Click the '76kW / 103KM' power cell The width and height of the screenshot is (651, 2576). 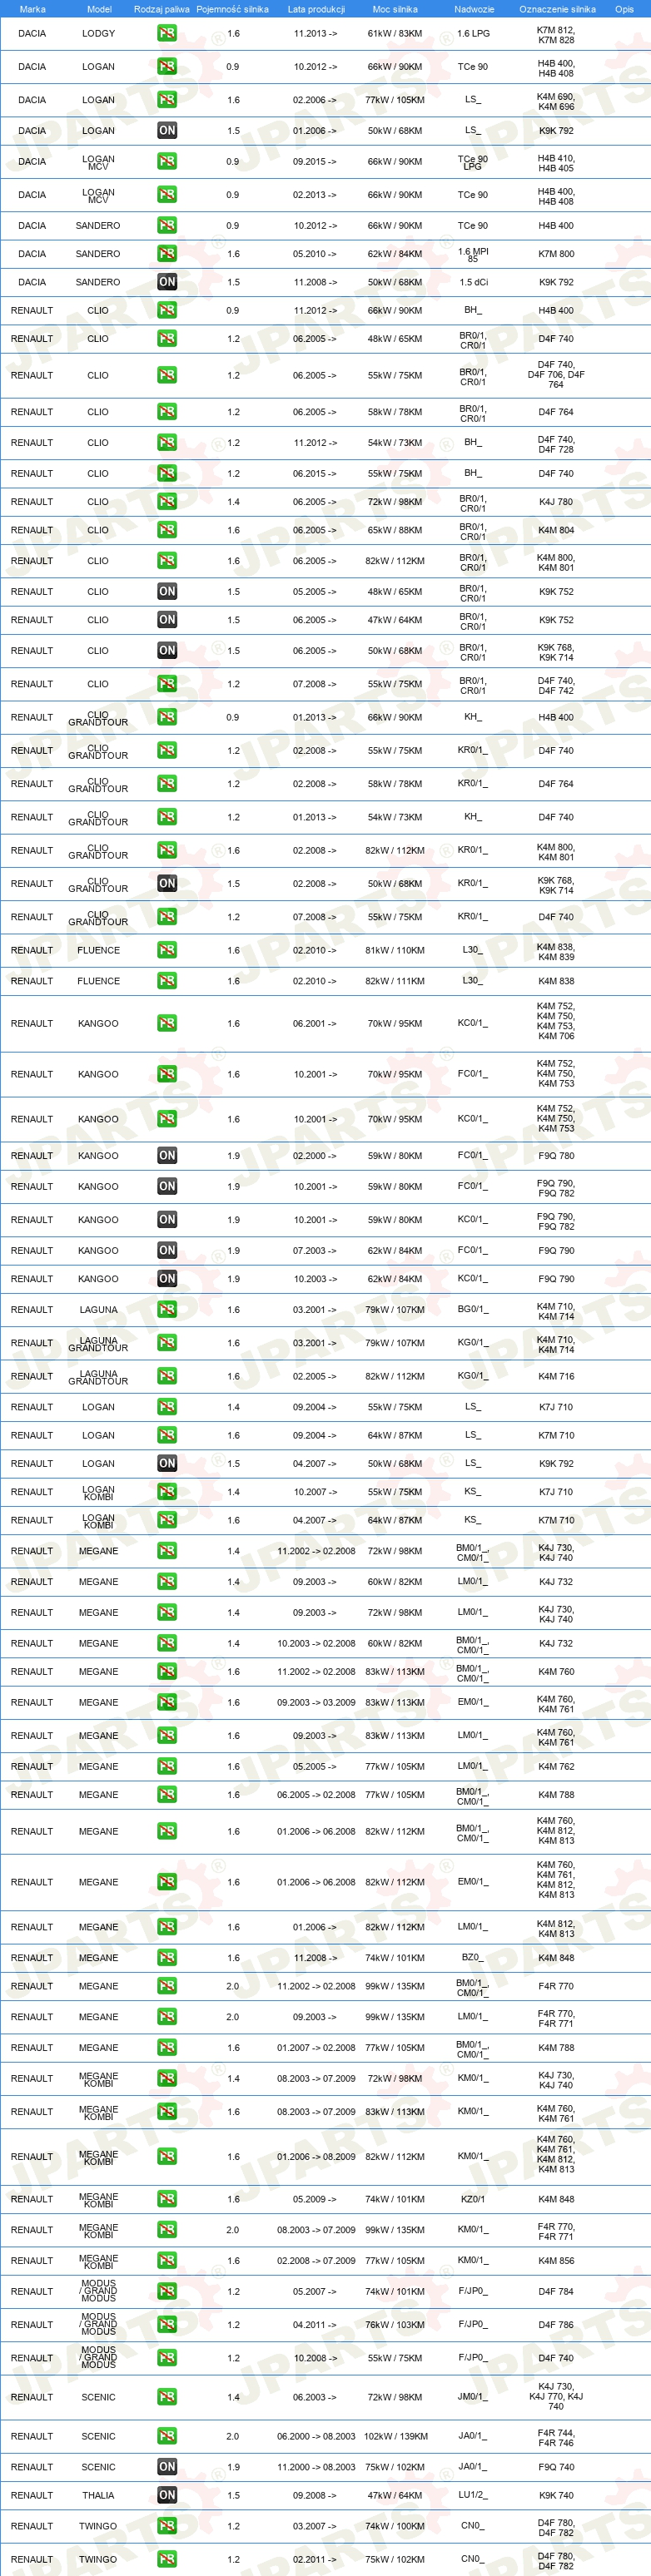click(x=395, y=2324)
